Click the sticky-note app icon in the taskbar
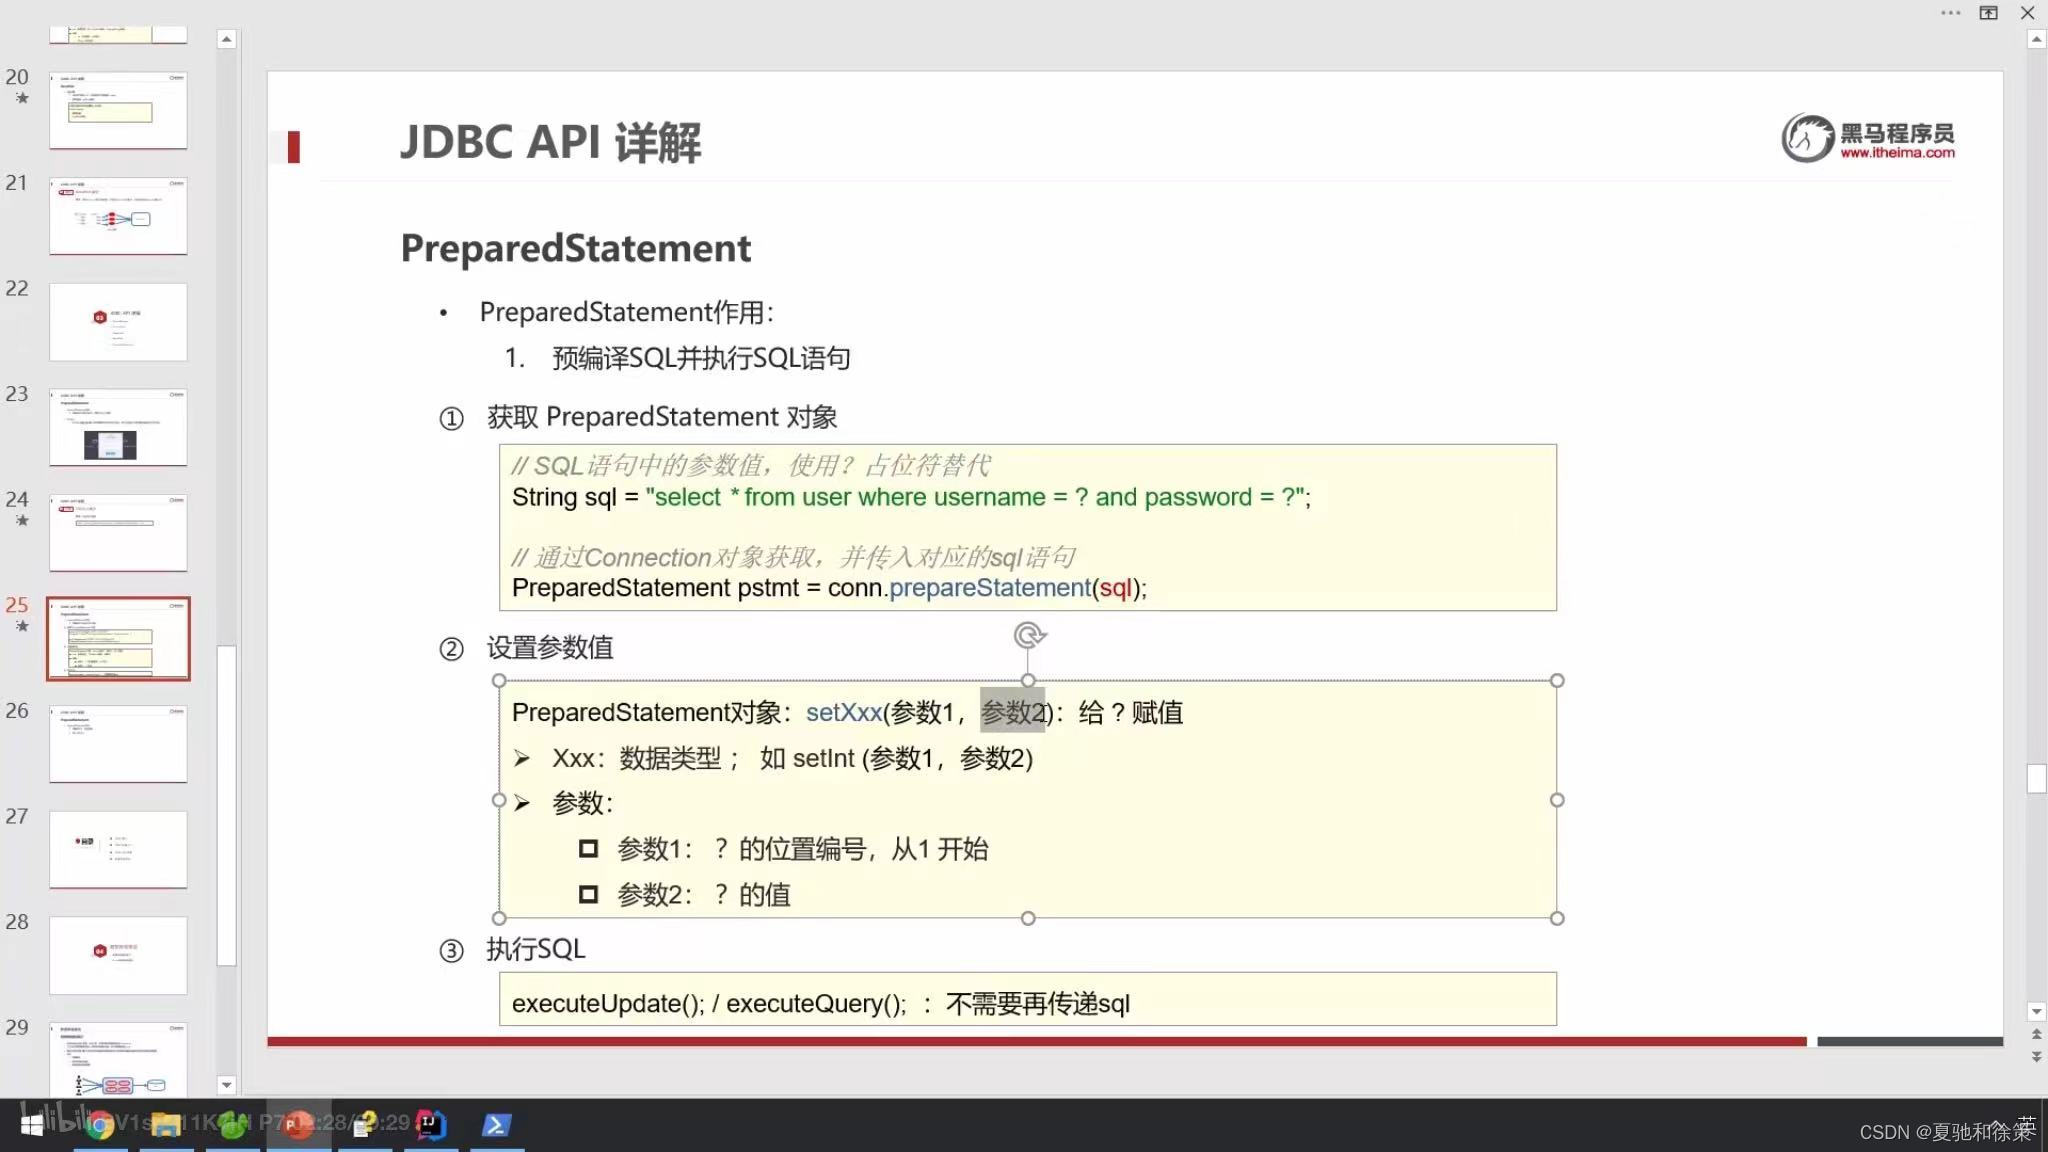 click(361, 1124)
